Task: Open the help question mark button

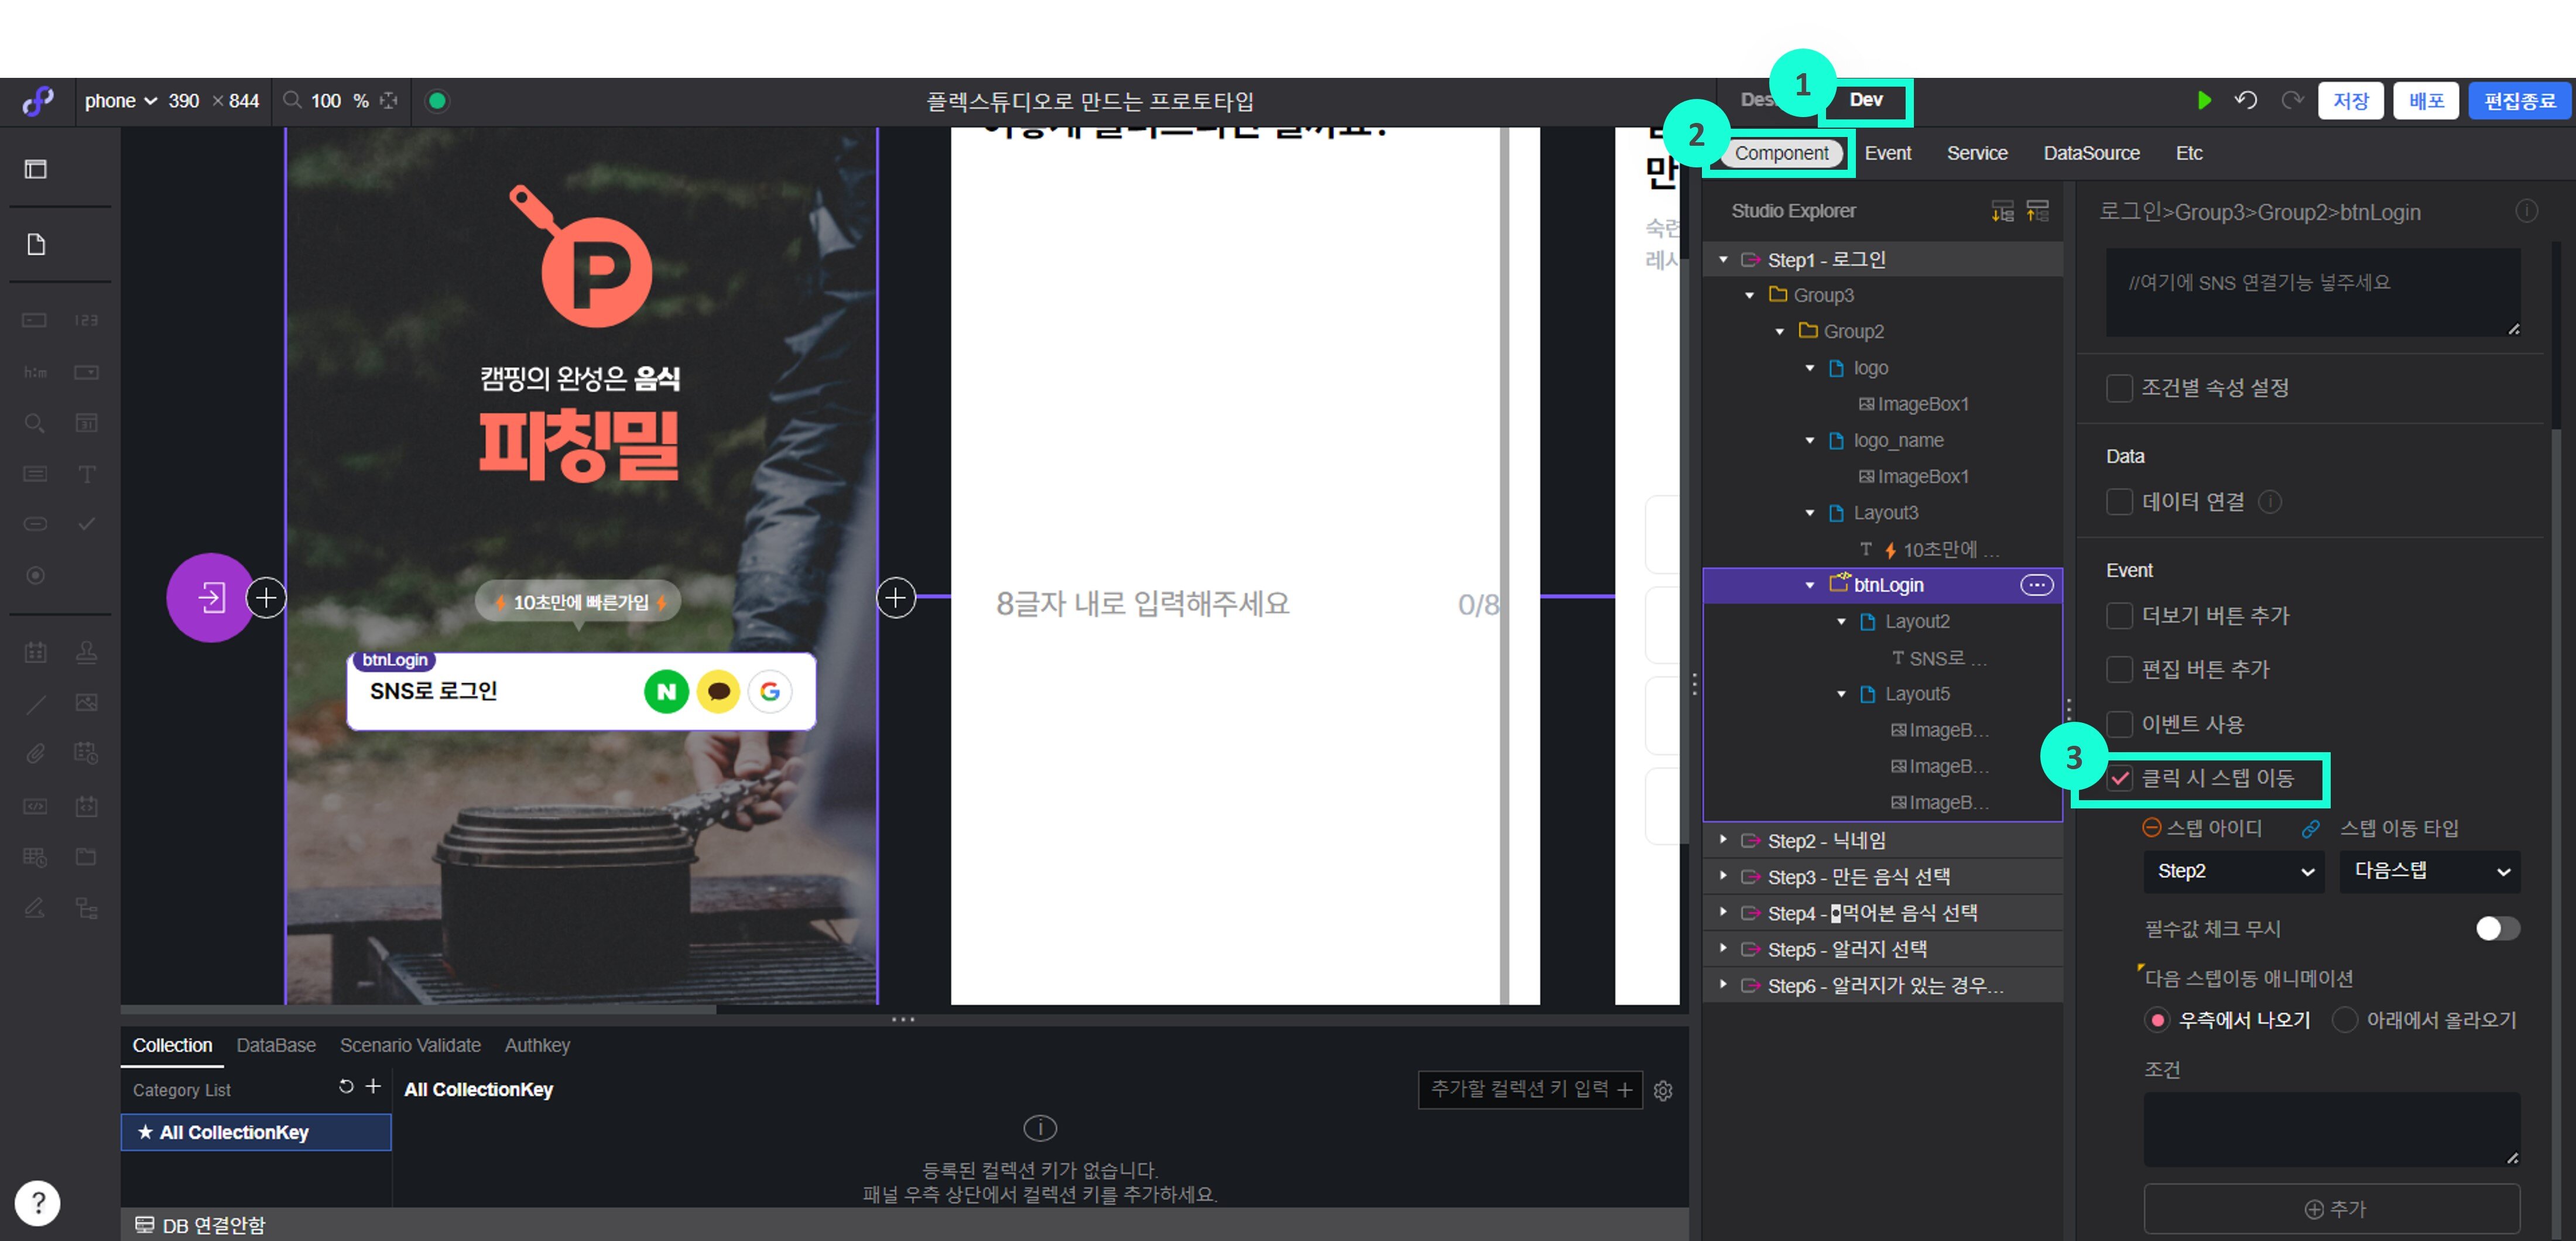Action: pos(38,1203)
